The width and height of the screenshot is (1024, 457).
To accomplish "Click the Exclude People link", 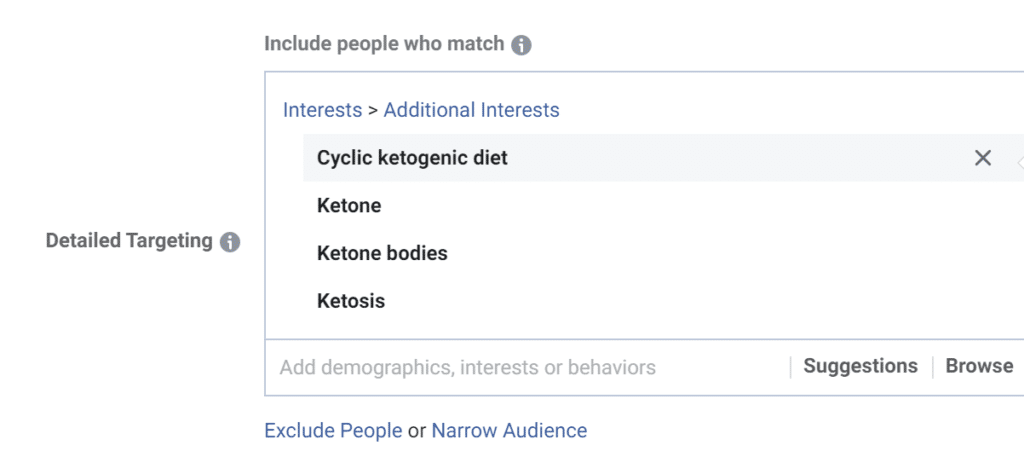I will [332, 431].
